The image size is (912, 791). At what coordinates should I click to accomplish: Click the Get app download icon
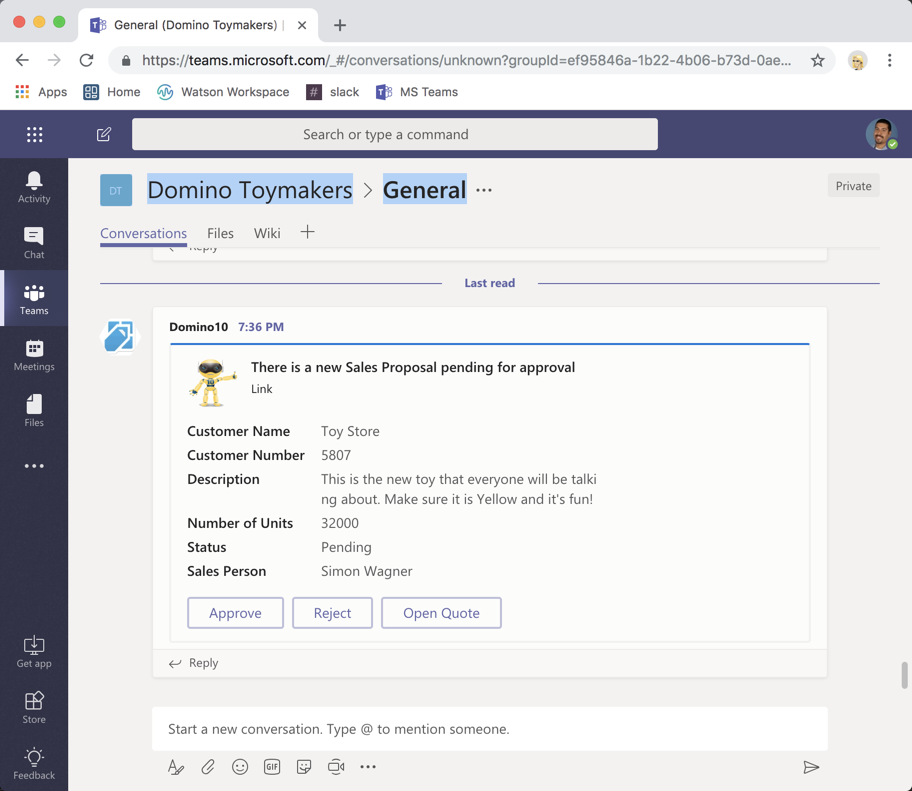tap(34, 651)
